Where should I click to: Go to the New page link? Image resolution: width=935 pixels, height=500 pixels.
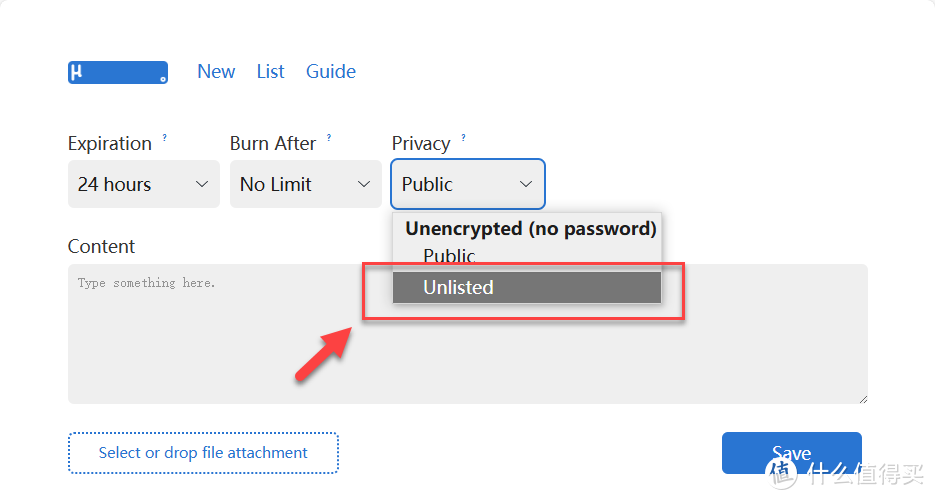point(216,72)
